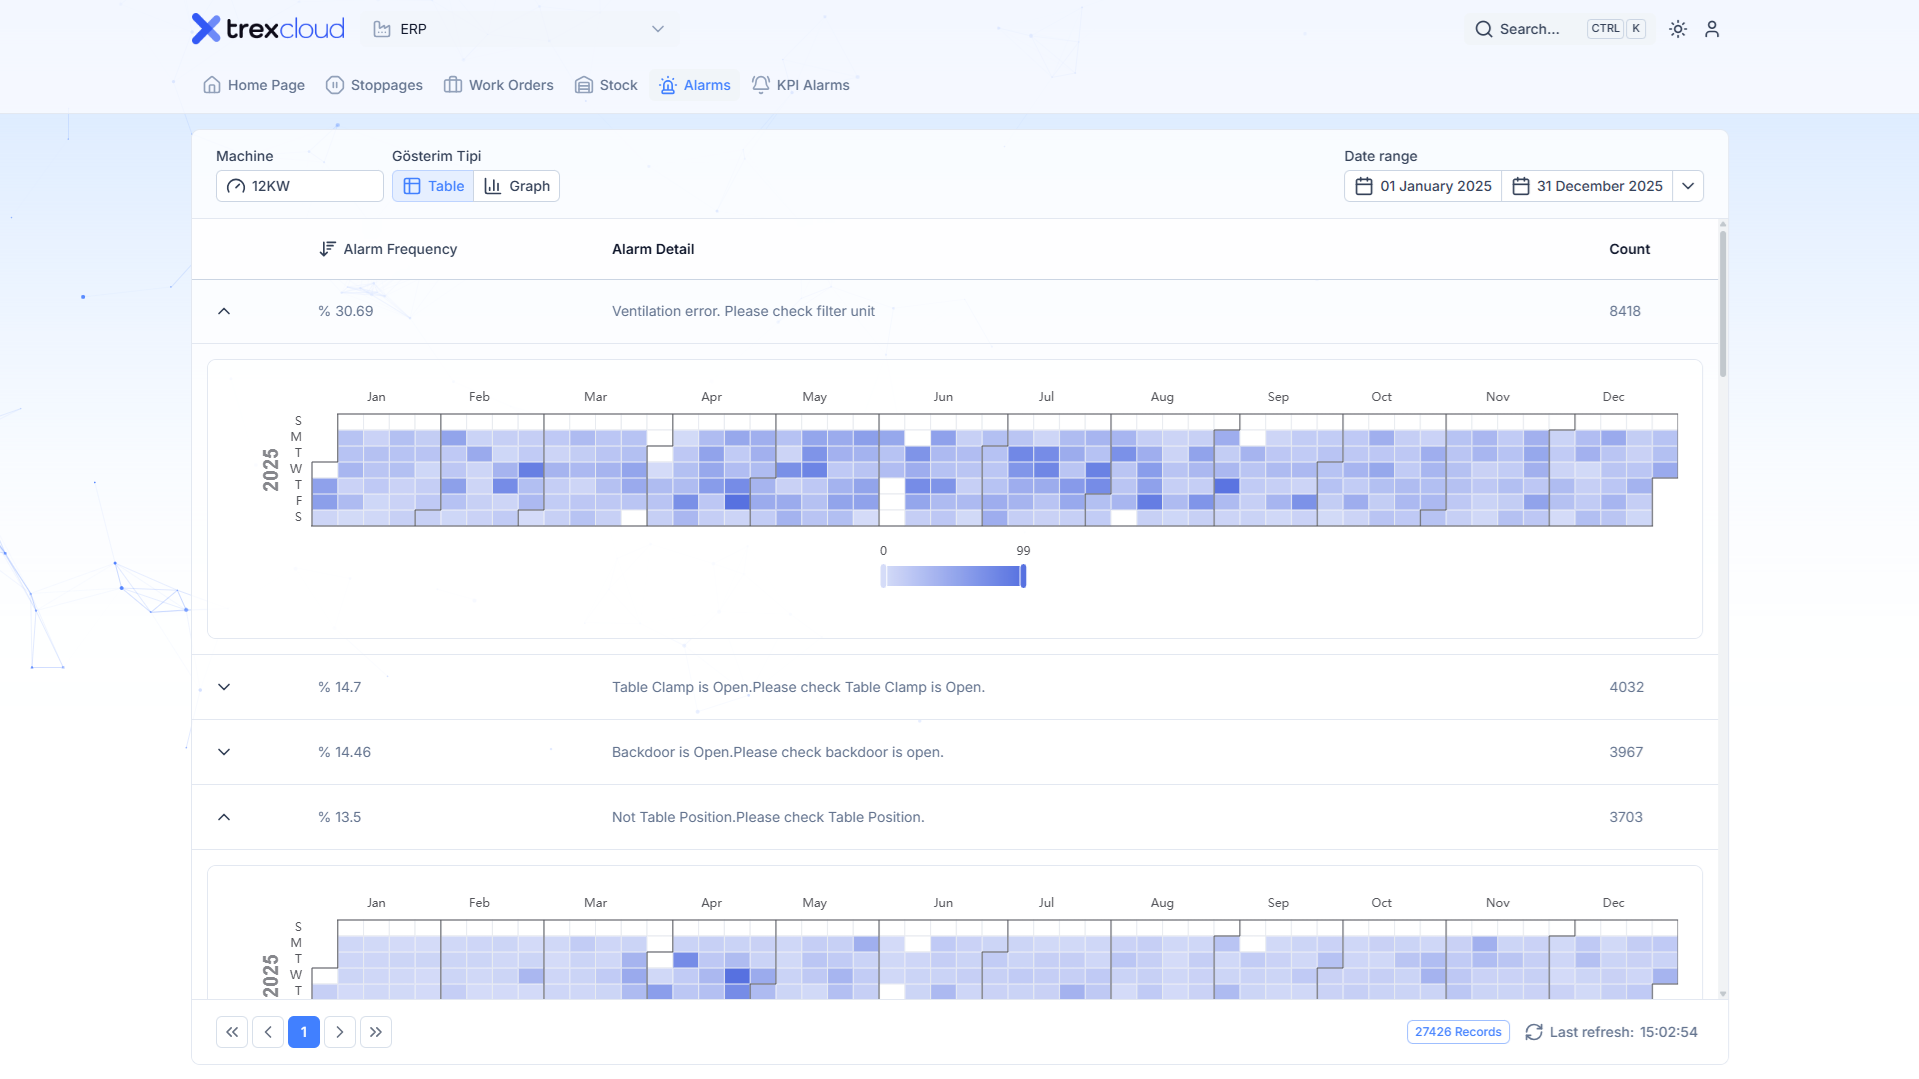The width and height of the screenshot is (1919, 1079).
Task: Switch display type to Table
Action: pos(433,186)
